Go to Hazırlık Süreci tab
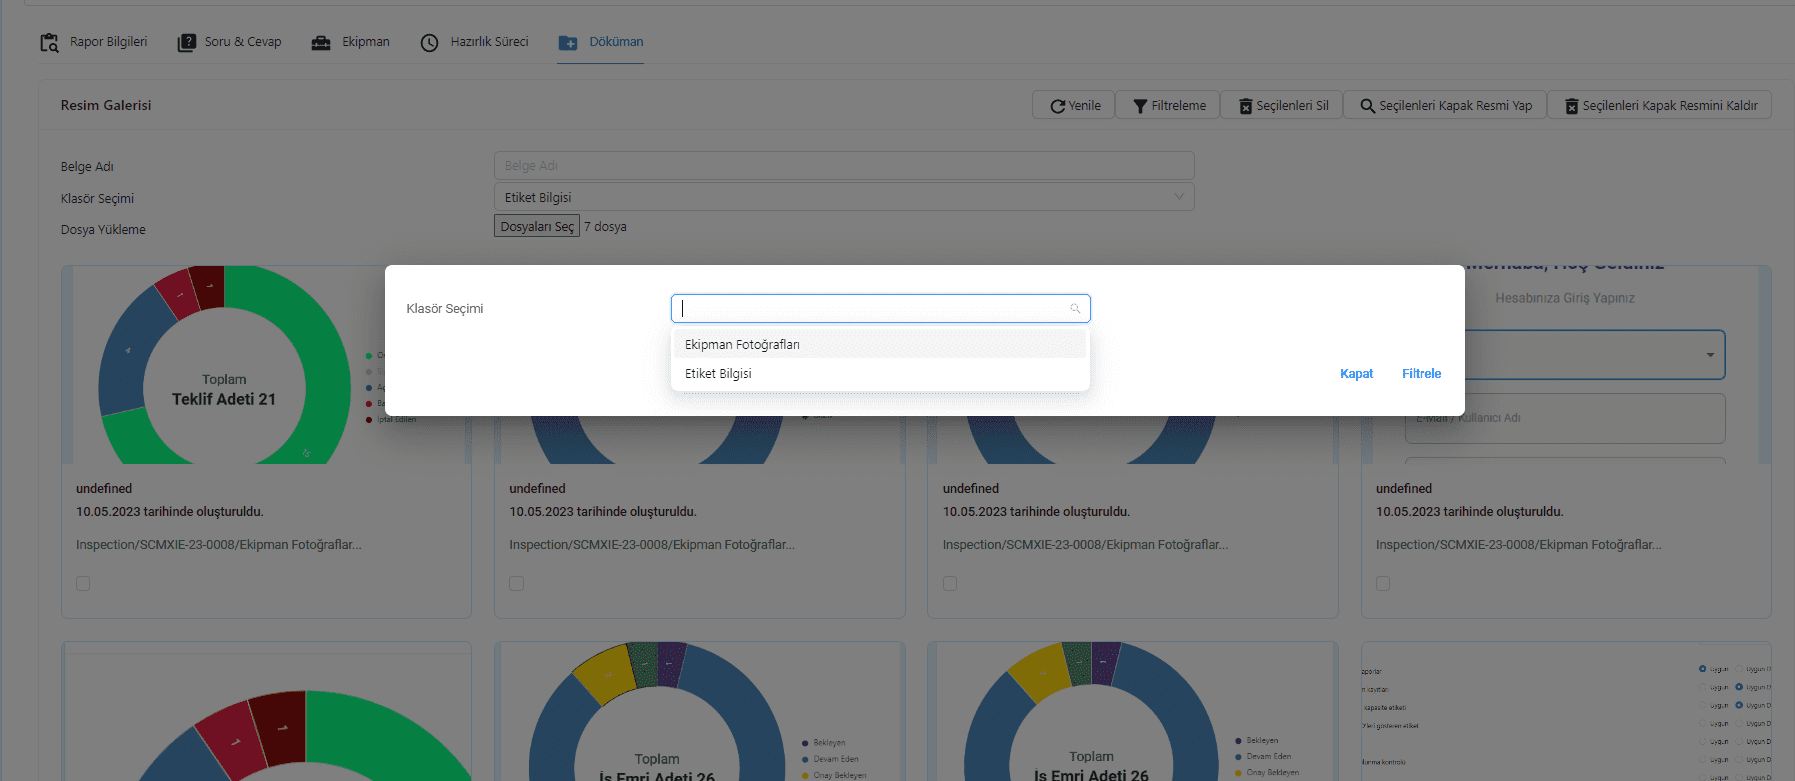The height and width of the screenshot is (781, 1795). 474,42
